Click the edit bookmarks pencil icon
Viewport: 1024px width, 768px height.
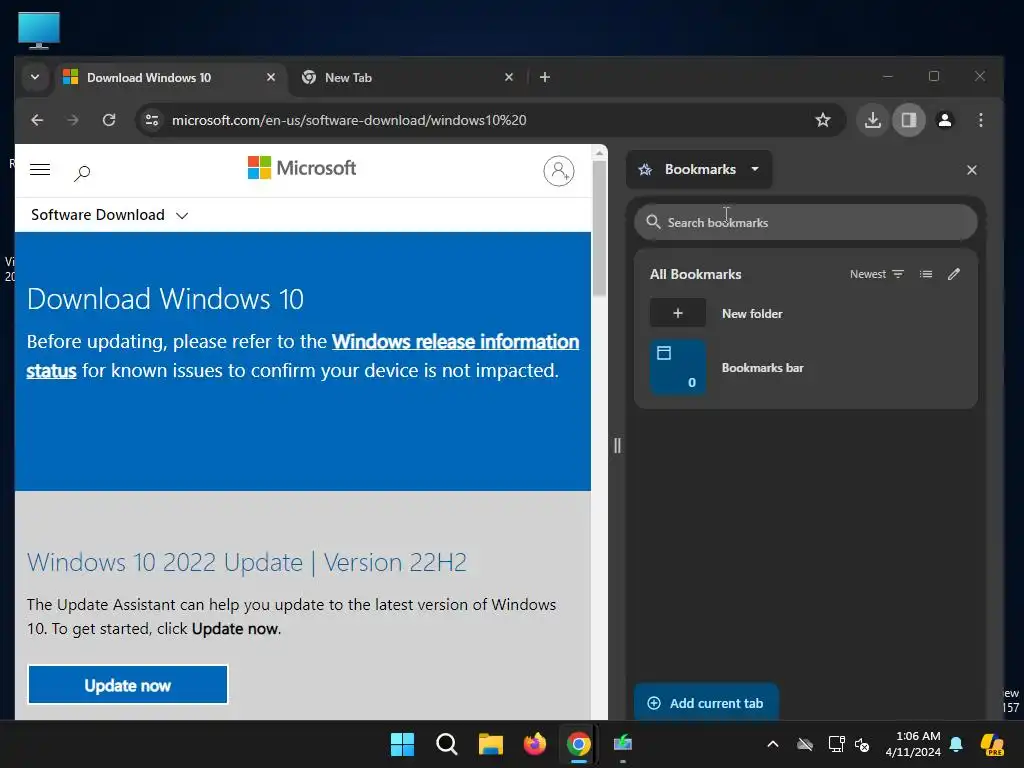click(954, 274)
